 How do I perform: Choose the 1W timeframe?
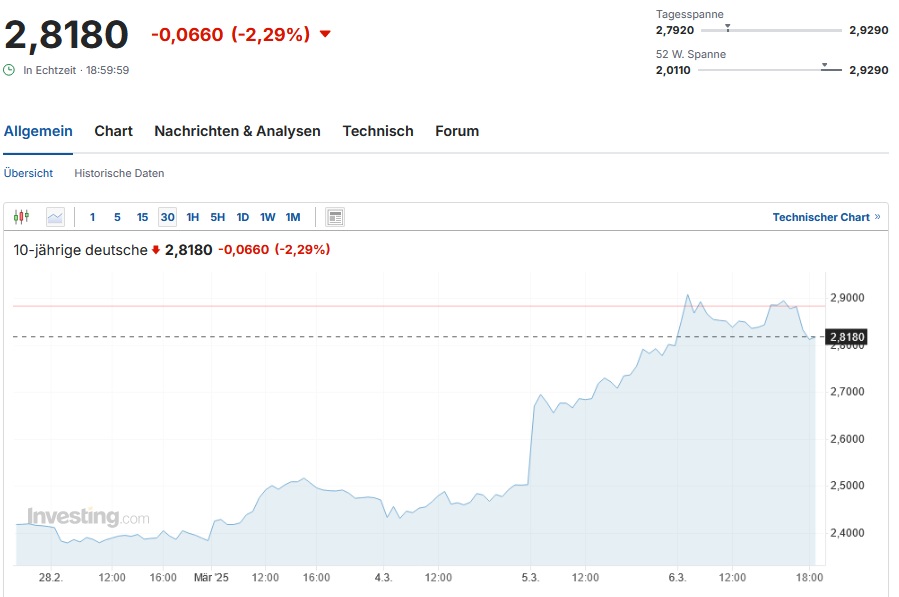pyautogui.click(x=268, y=217)
